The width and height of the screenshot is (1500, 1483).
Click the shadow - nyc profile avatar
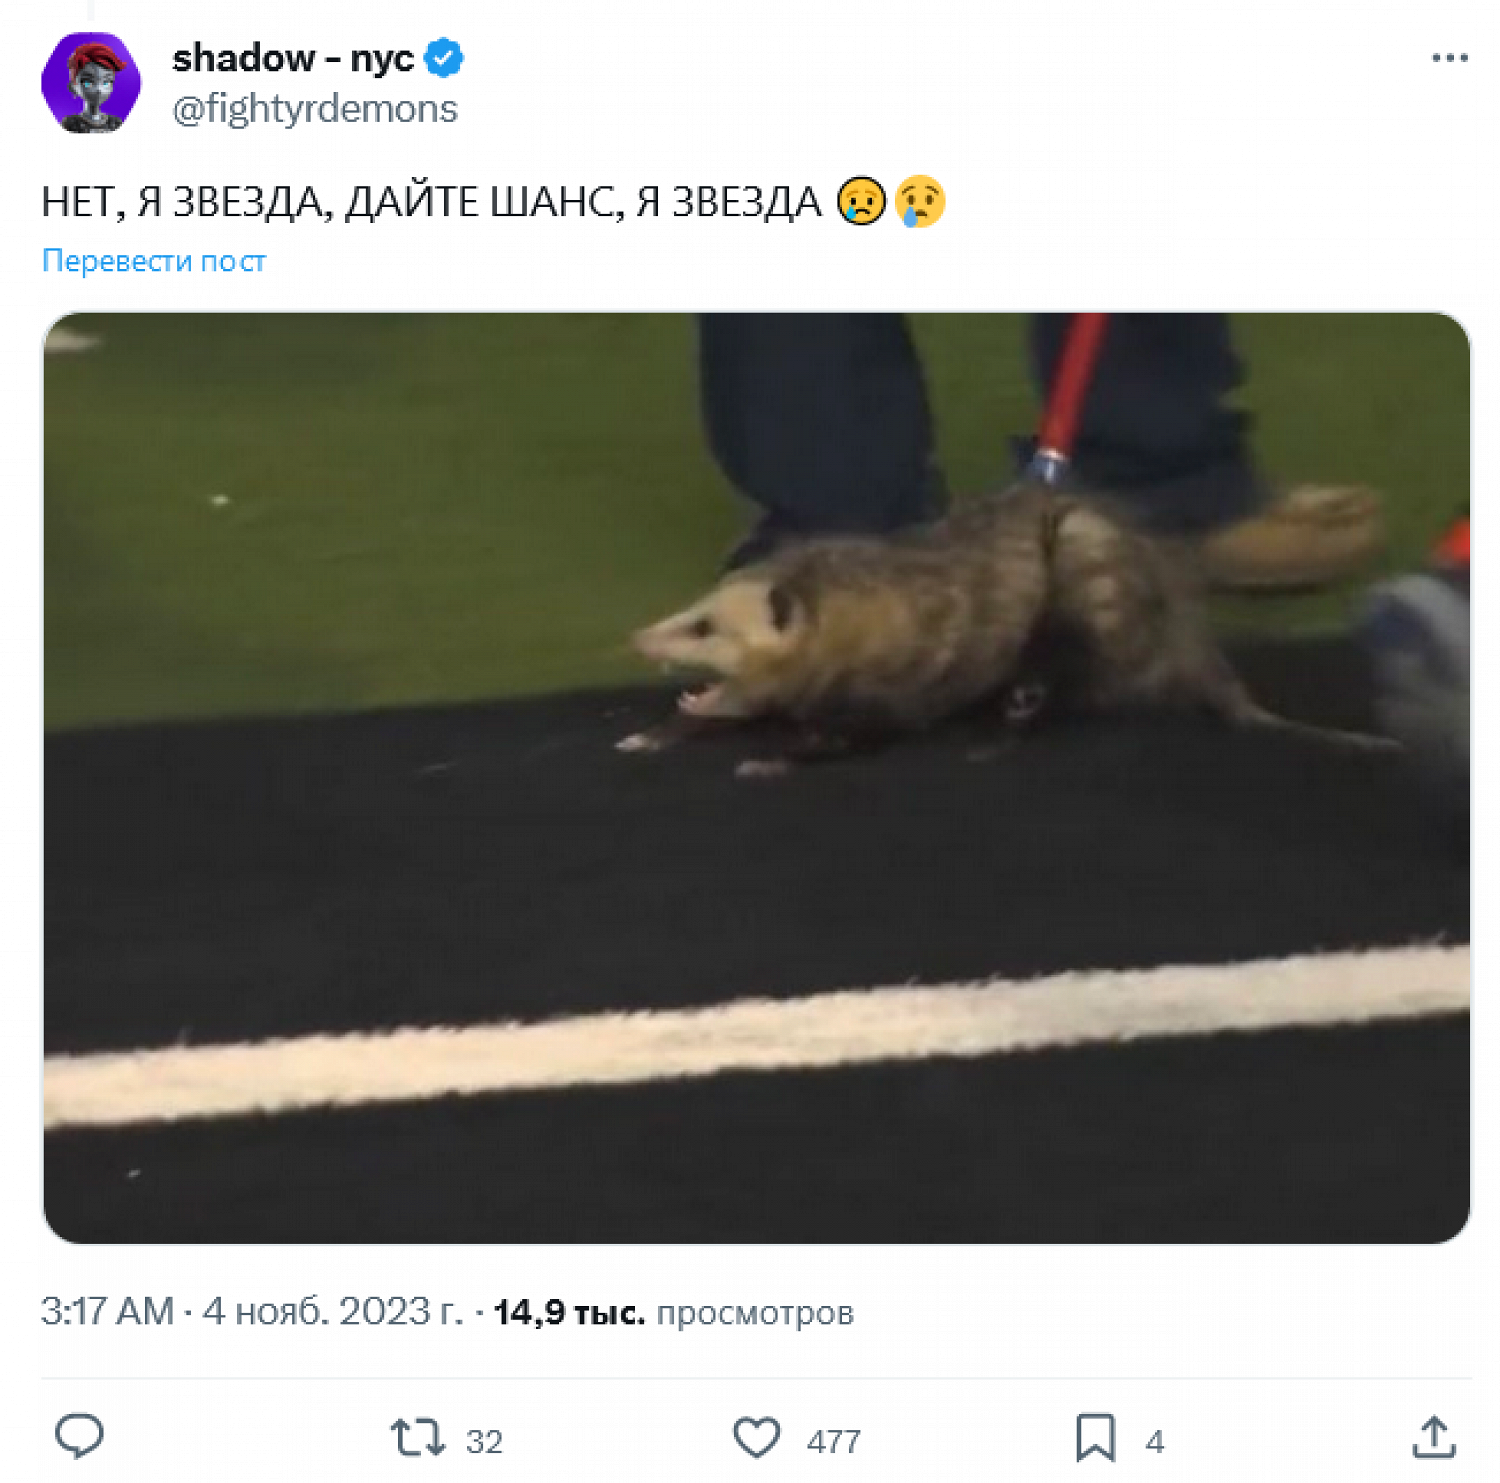tap(91, 82)
